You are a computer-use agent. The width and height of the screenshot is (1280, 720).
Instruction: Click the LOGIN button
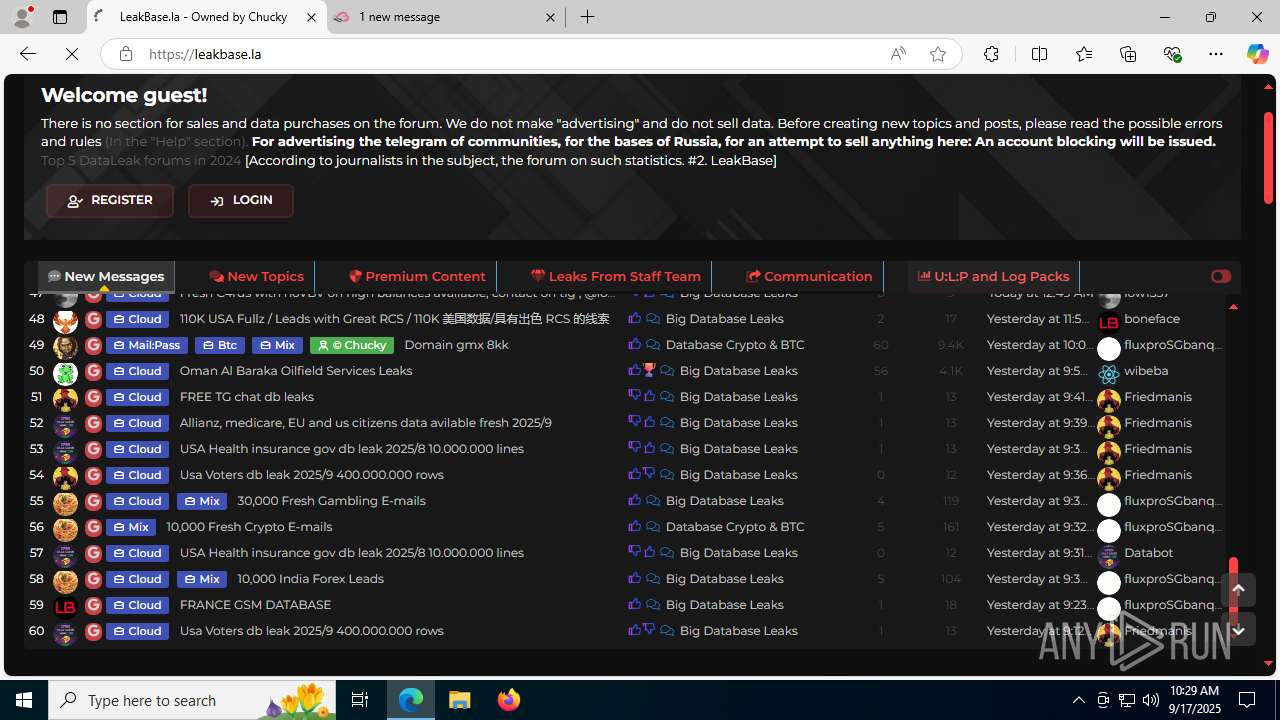click(241, 200)
